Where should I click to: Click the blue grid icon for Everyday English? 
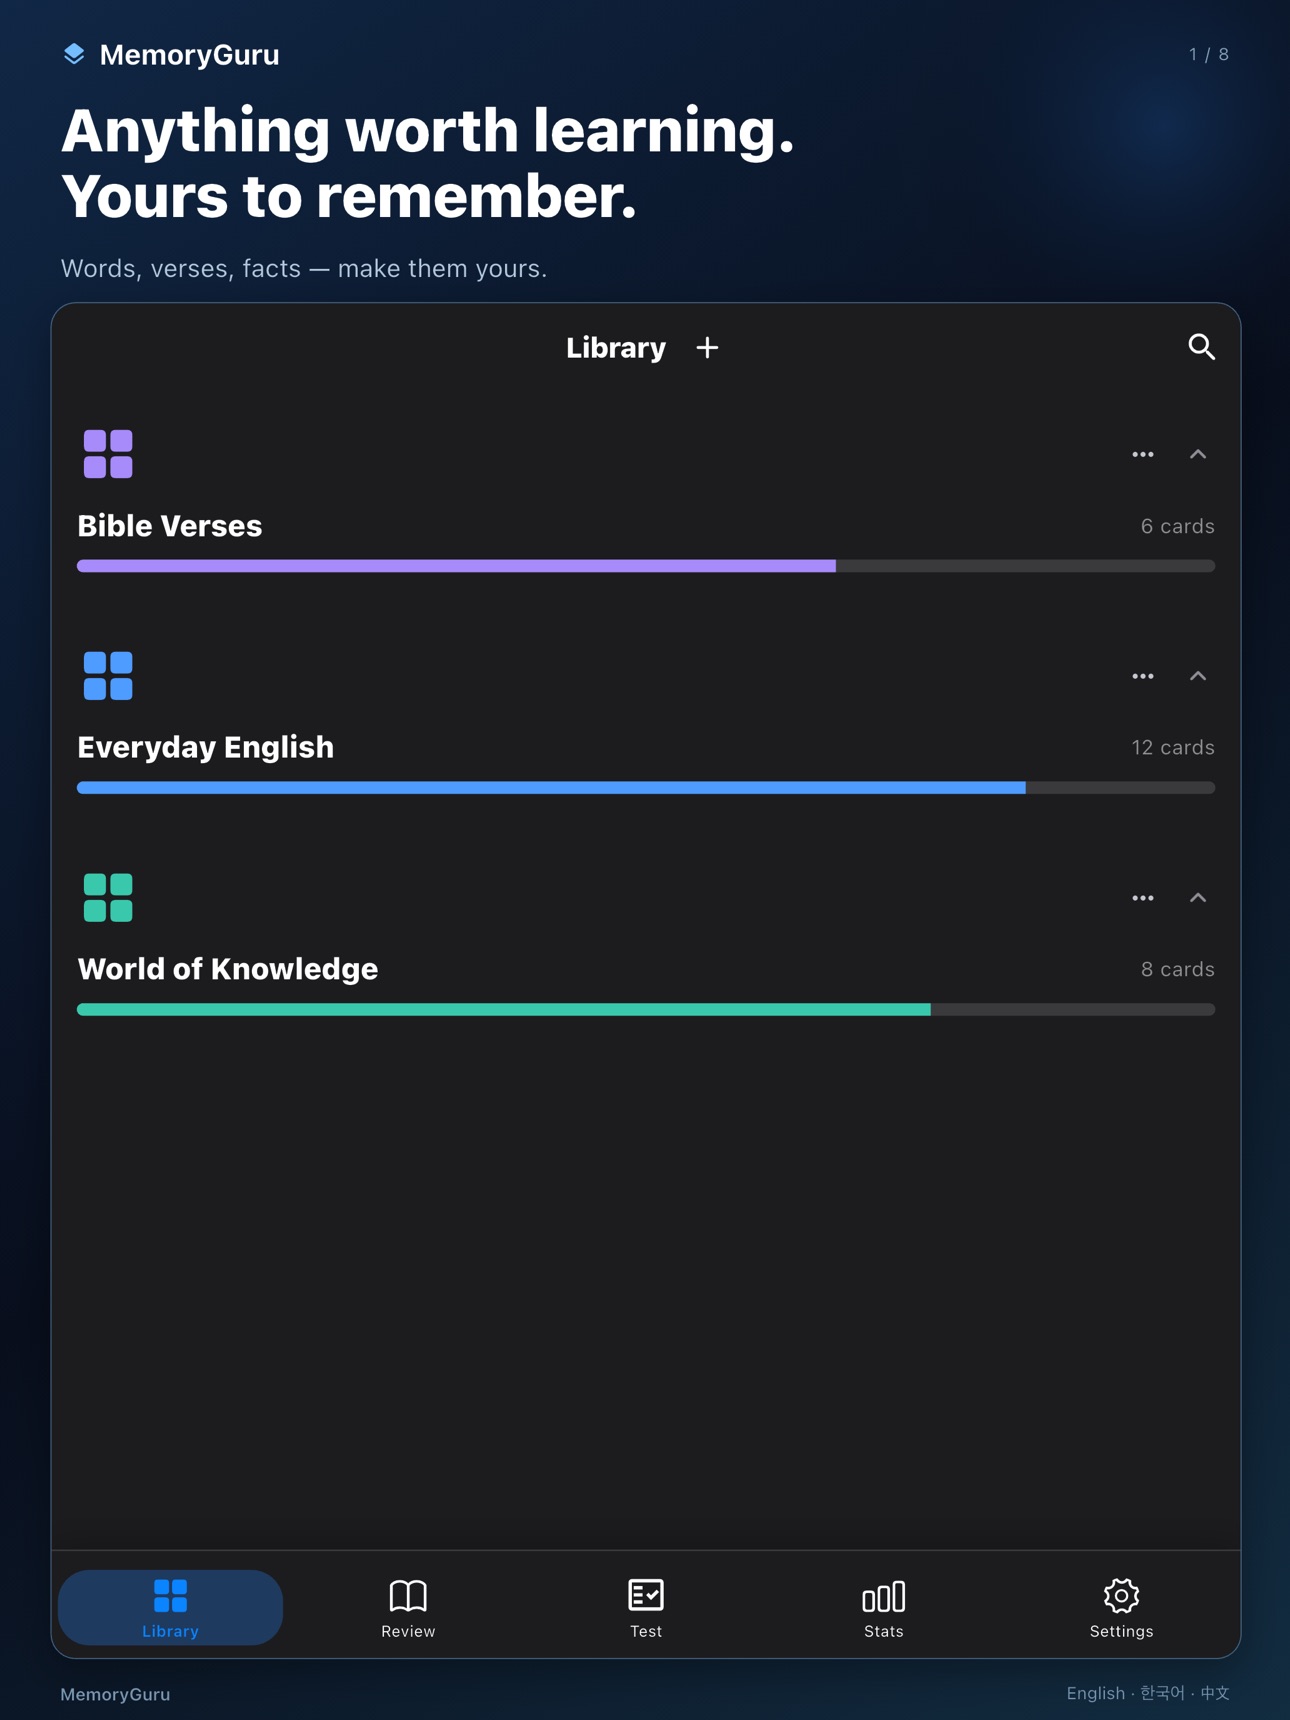[108, 676]
